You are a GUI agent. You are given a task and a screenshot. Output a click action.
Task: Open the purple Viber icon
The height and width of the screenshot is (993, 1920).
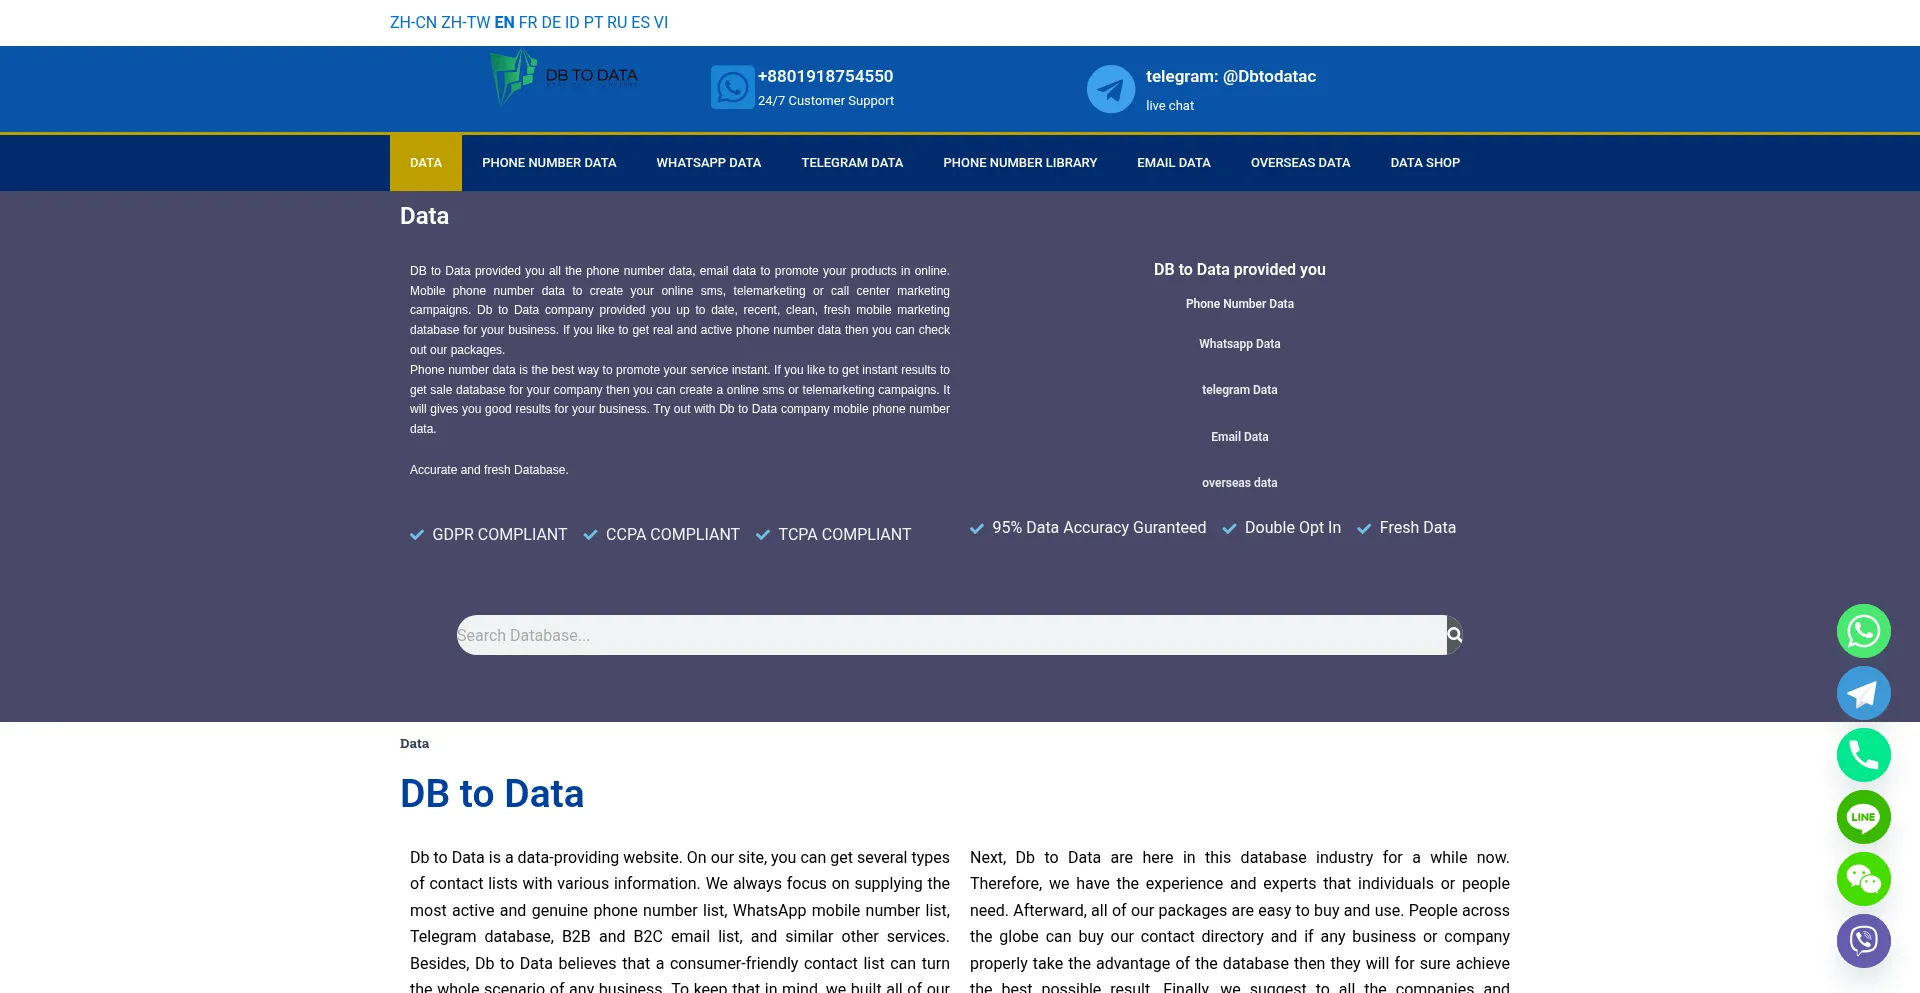point(1863,941)
